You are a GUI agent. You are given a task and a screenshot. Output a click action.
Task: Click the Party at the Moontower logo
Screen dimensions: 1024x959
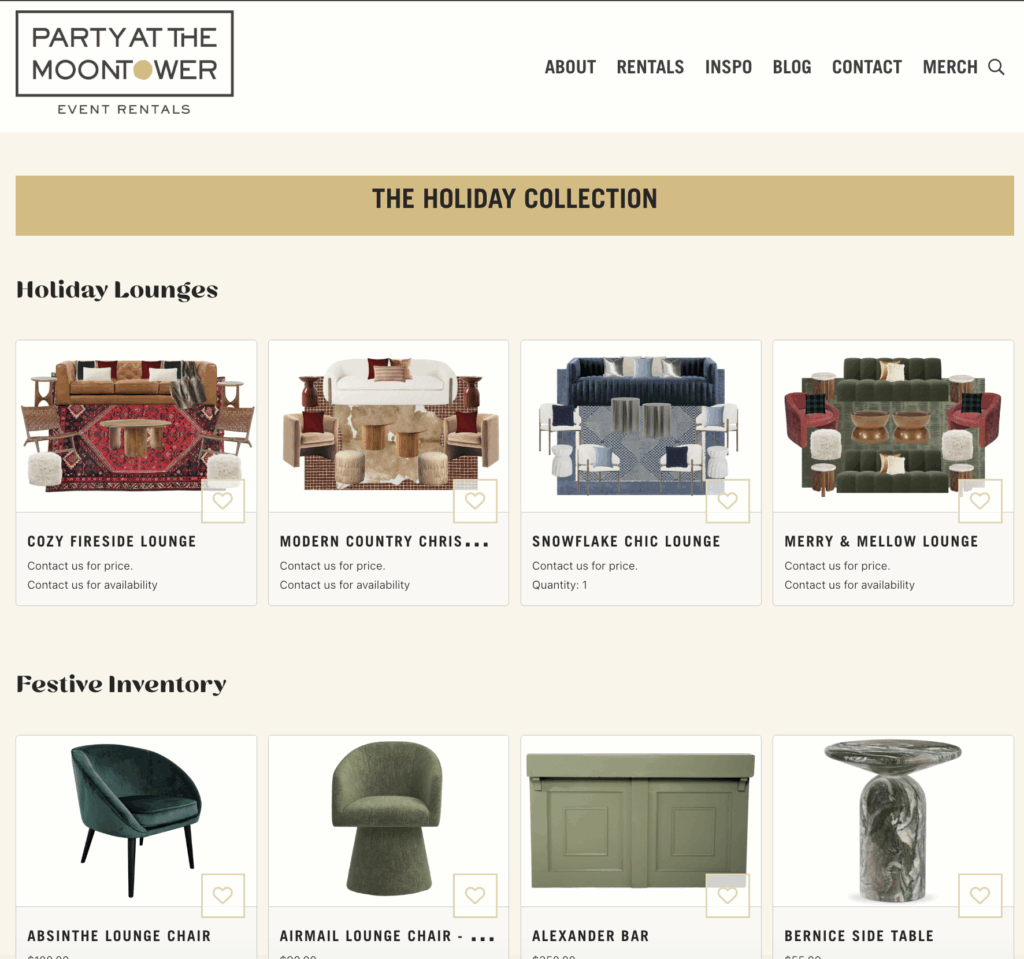click(125, 63)
